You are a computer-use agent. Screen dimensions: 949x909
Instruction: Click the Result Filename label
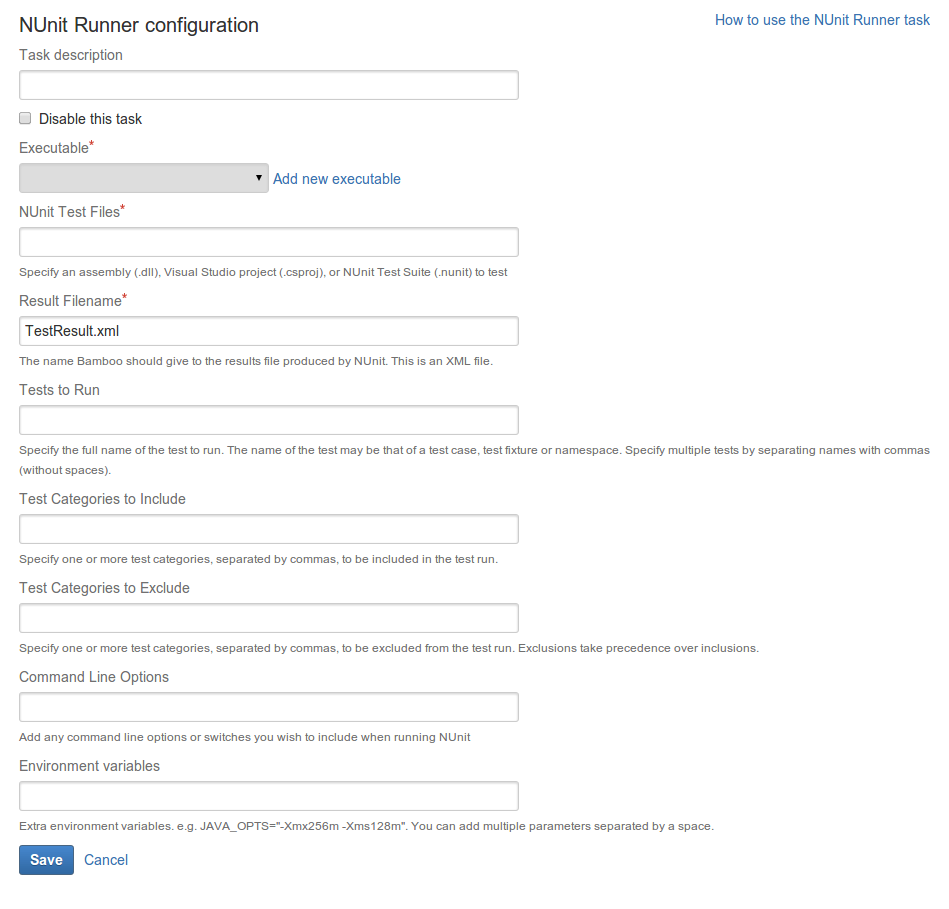click(70, 301)
